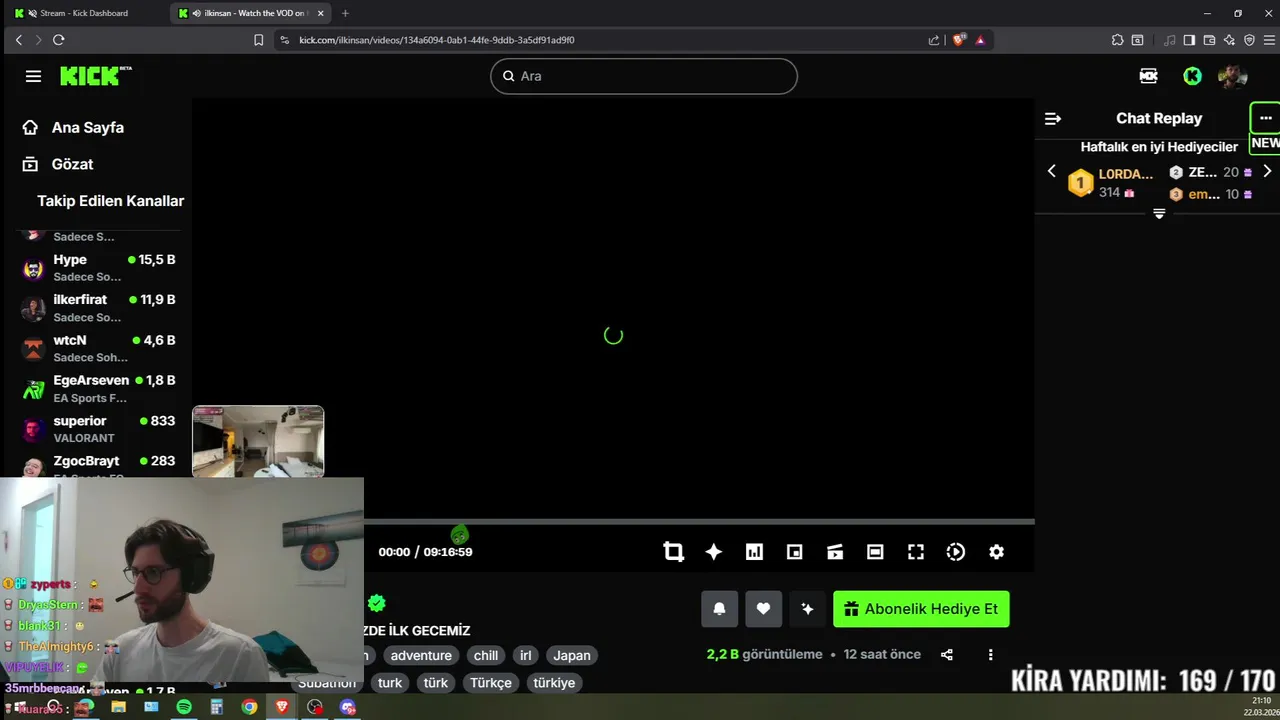Go back in browser history
This screenshot has height=720, width=1280.
click(x=18, y=40)
